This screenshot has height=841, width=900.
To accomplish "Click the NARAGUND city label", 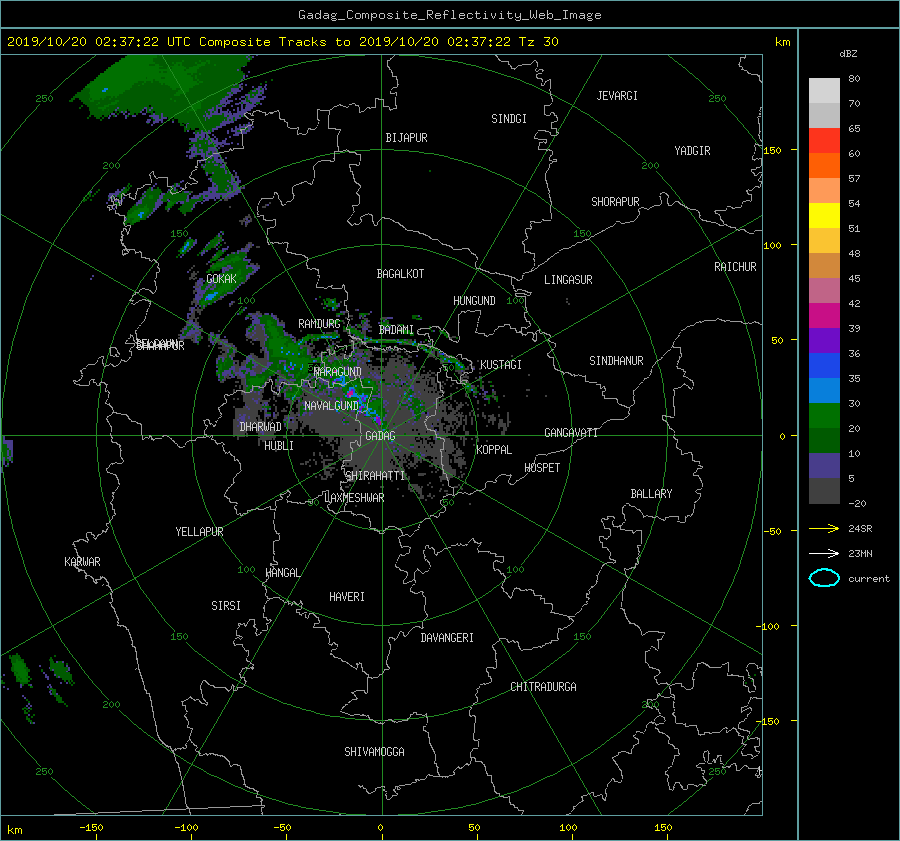I will 338,372.
